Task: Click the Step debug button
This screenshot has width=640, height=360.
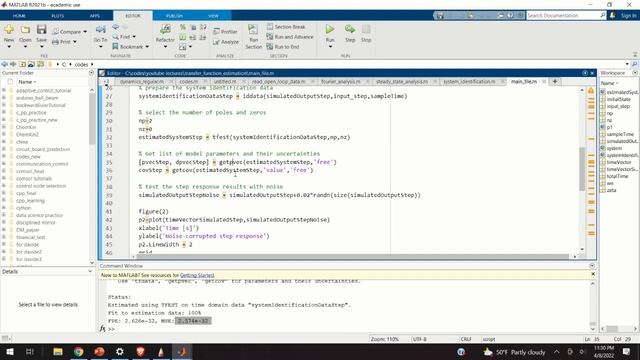Action: [x=350, y=29]
